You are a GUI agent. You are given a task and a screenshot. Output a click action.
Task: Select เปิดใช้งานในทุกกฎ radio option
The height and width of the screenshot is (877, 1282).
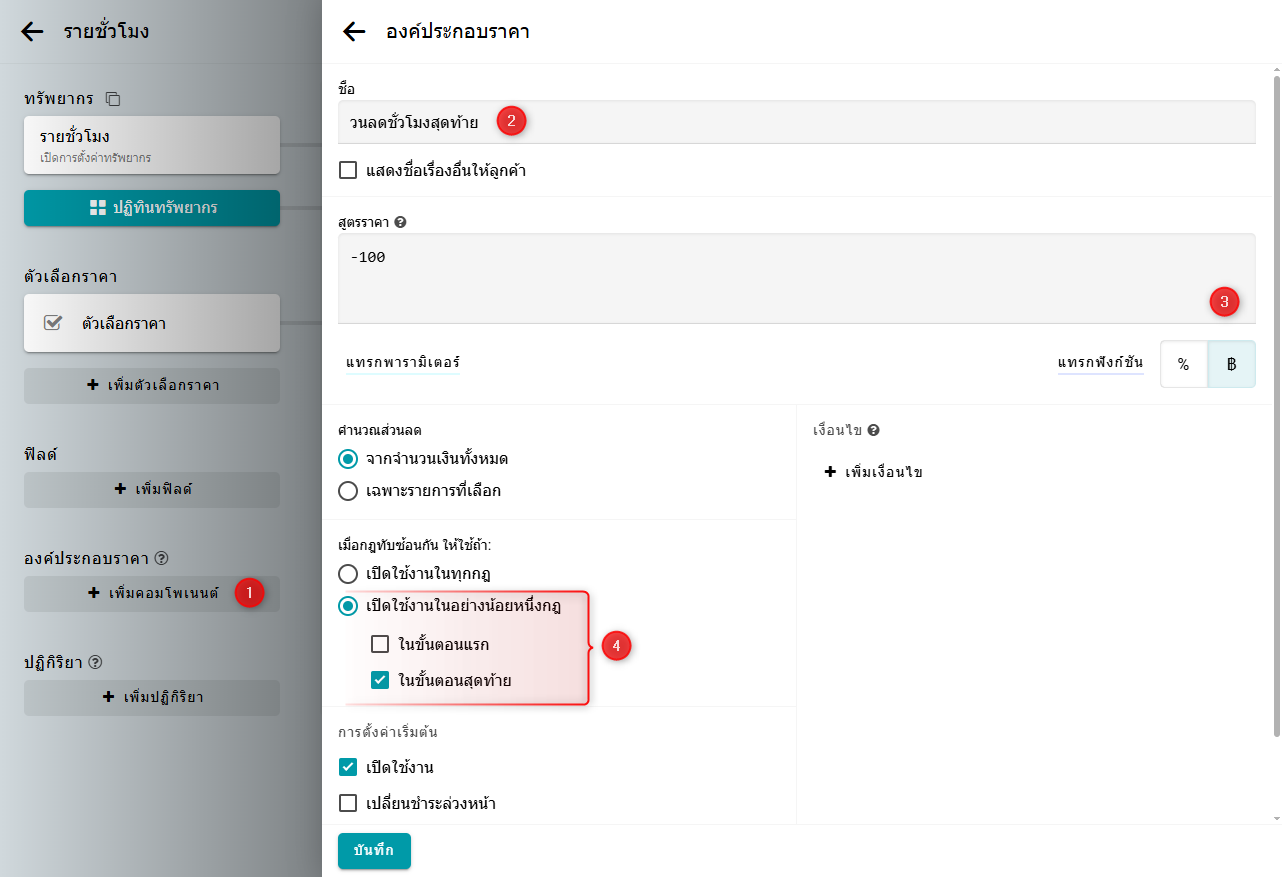(x=348, y=574)
